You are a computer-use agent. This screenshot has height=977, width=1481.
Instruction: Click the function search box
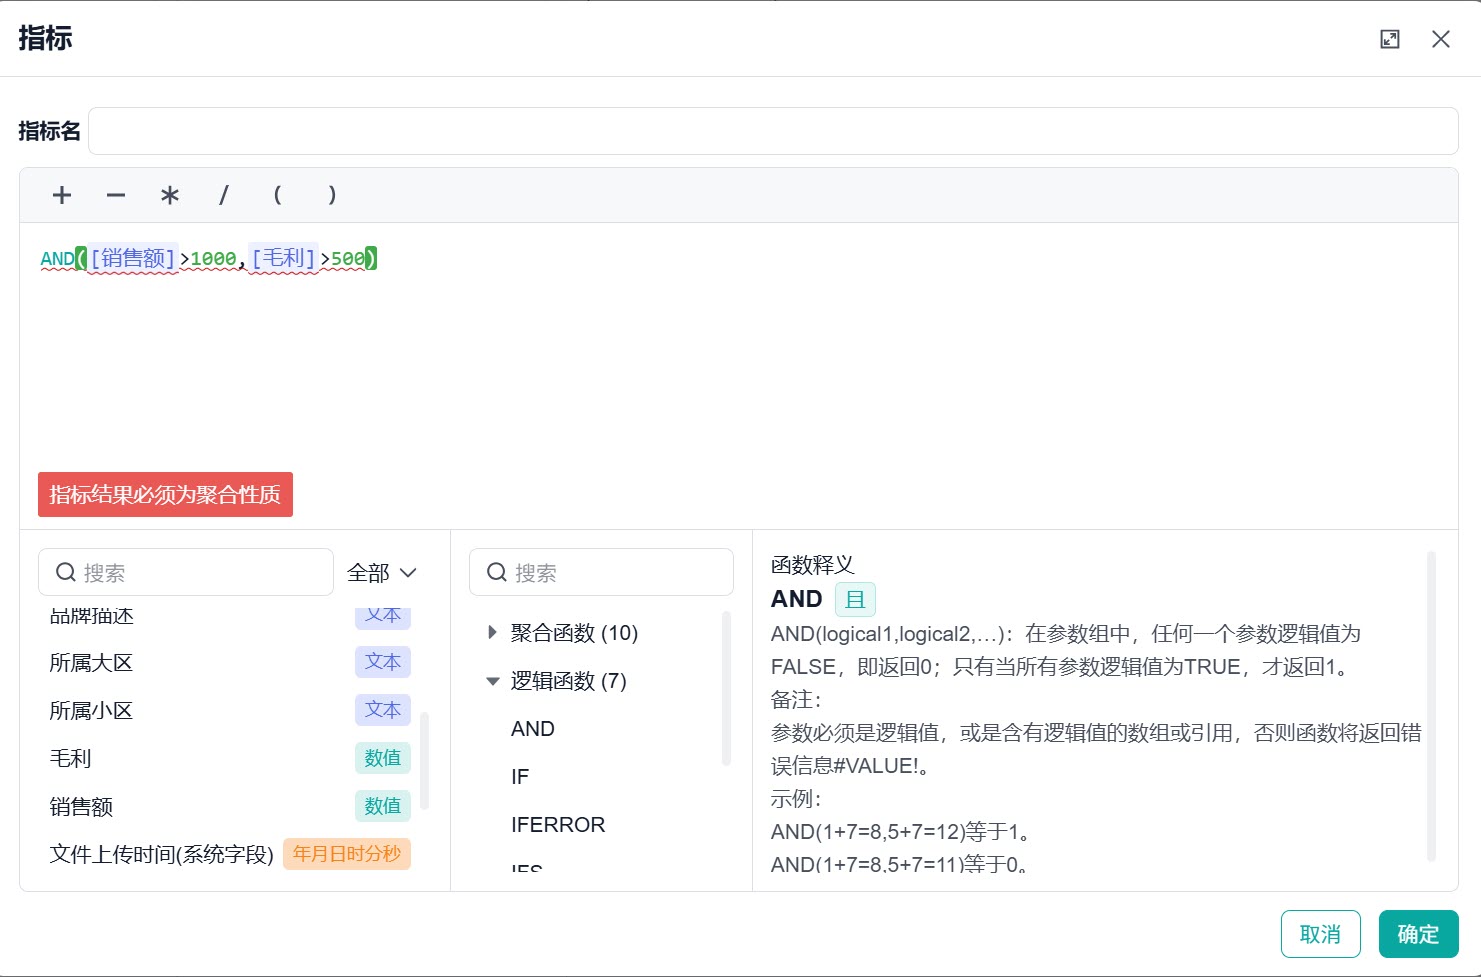[601, 572]
